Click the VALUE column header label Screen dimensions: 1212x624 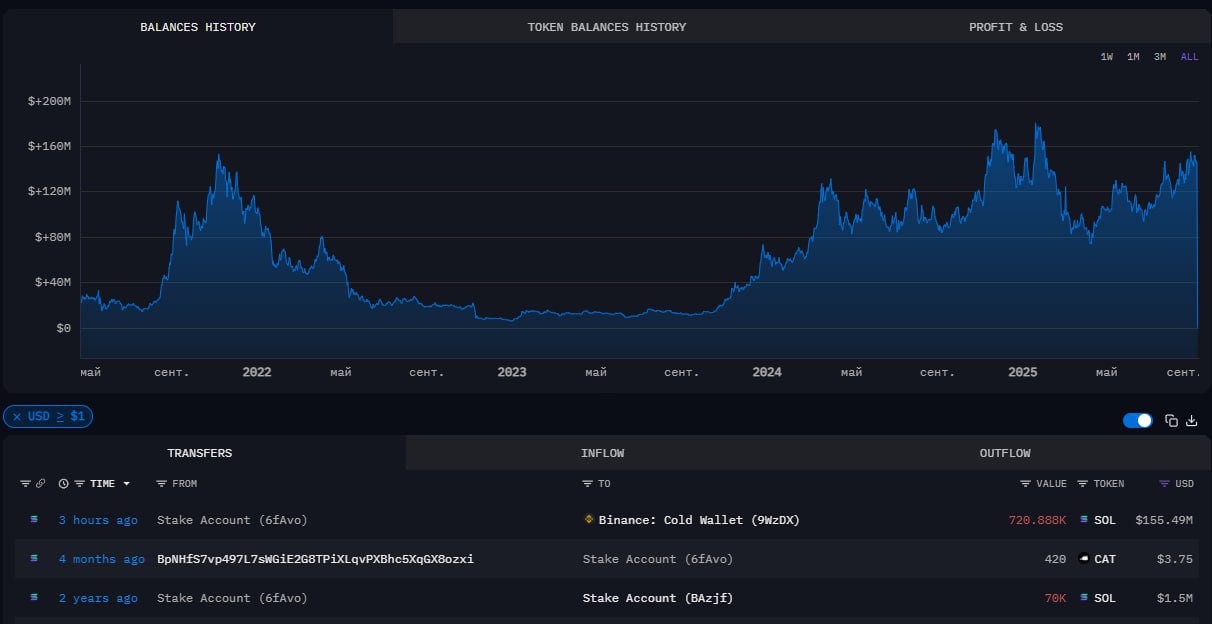[x=1051, y=484]
